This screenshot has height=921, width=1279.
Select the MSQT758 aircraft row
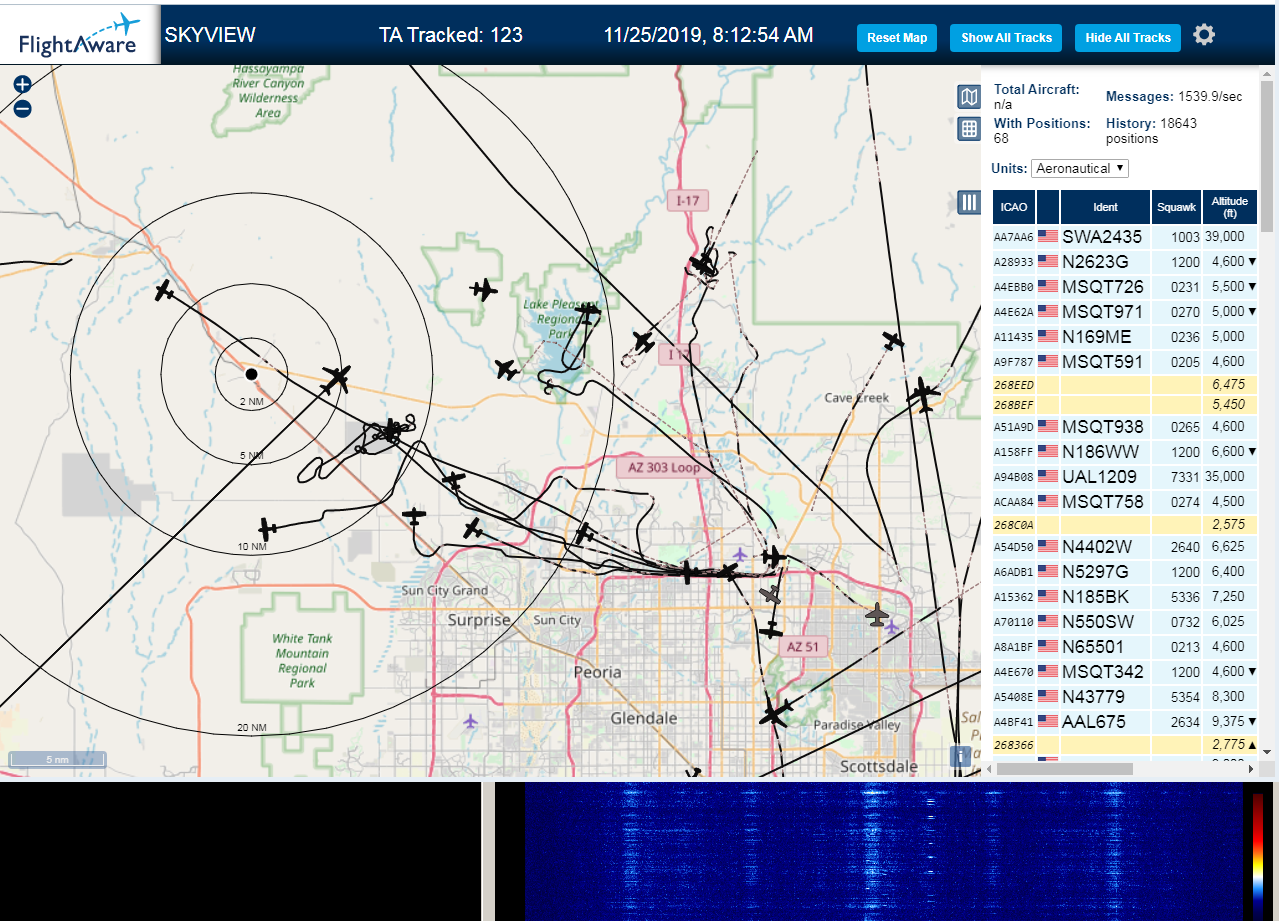pyautogui.click(x=1125, y=502)
